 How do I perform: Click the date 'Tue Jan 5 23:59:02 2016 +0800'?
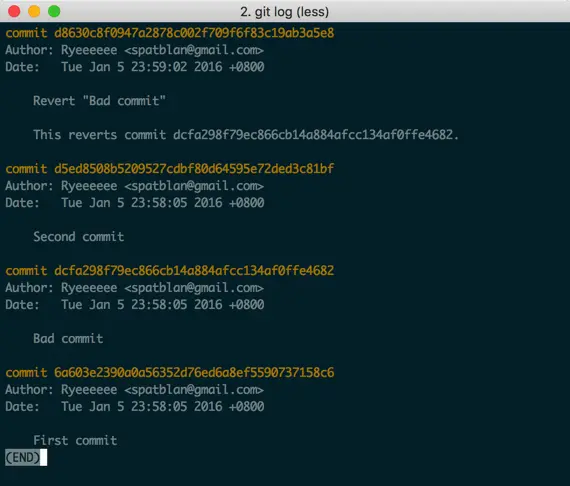pos(162,67)
